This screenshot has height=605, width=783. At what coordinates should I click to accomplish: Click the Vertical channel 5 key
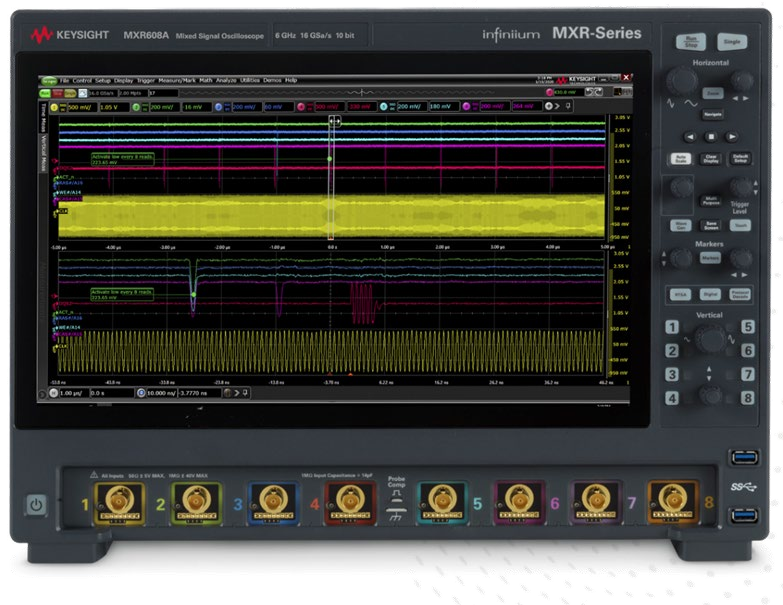747,326
